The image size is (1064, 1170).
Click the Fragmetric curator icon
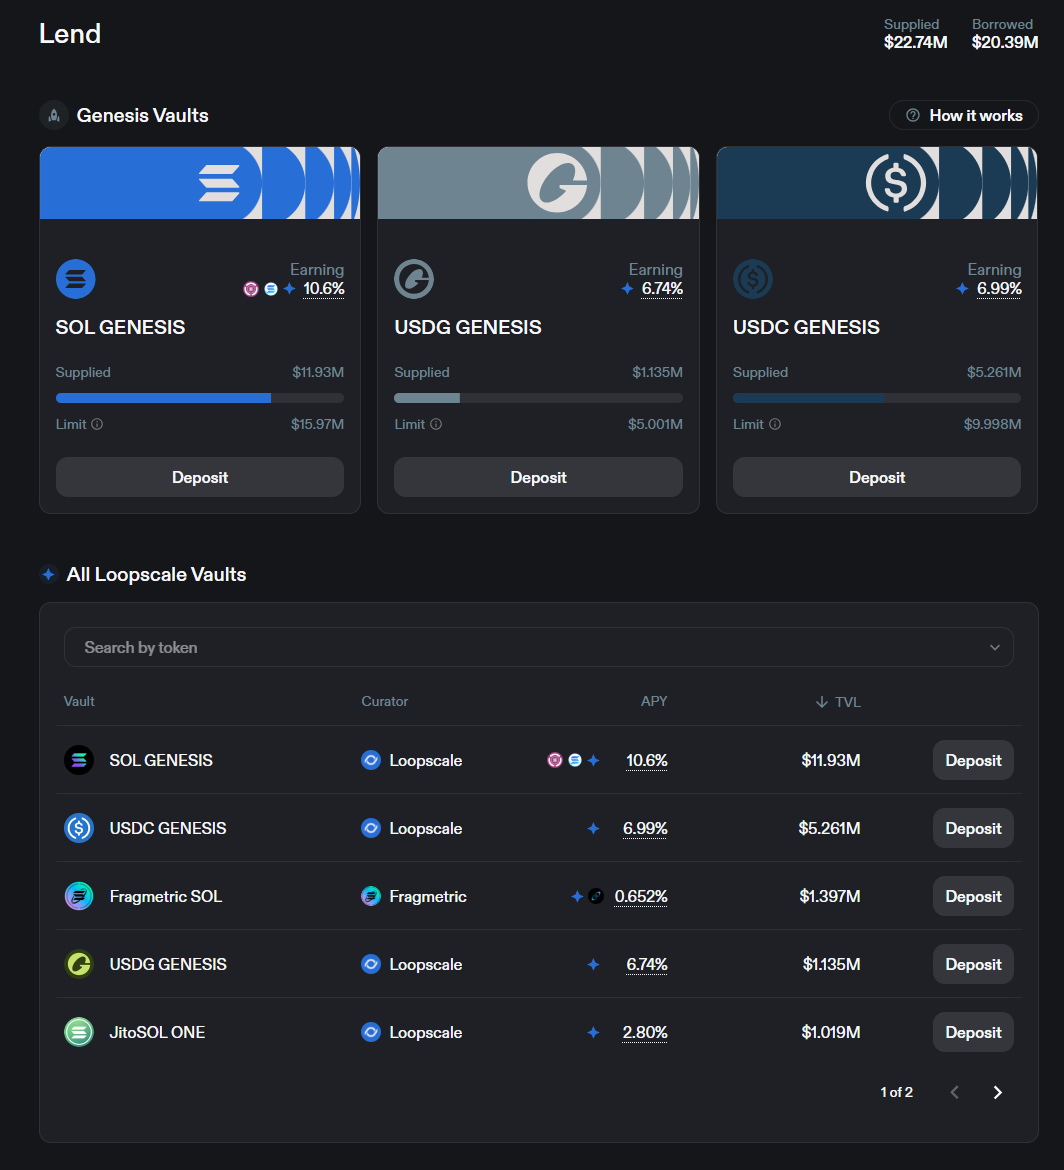coord(371,896)
